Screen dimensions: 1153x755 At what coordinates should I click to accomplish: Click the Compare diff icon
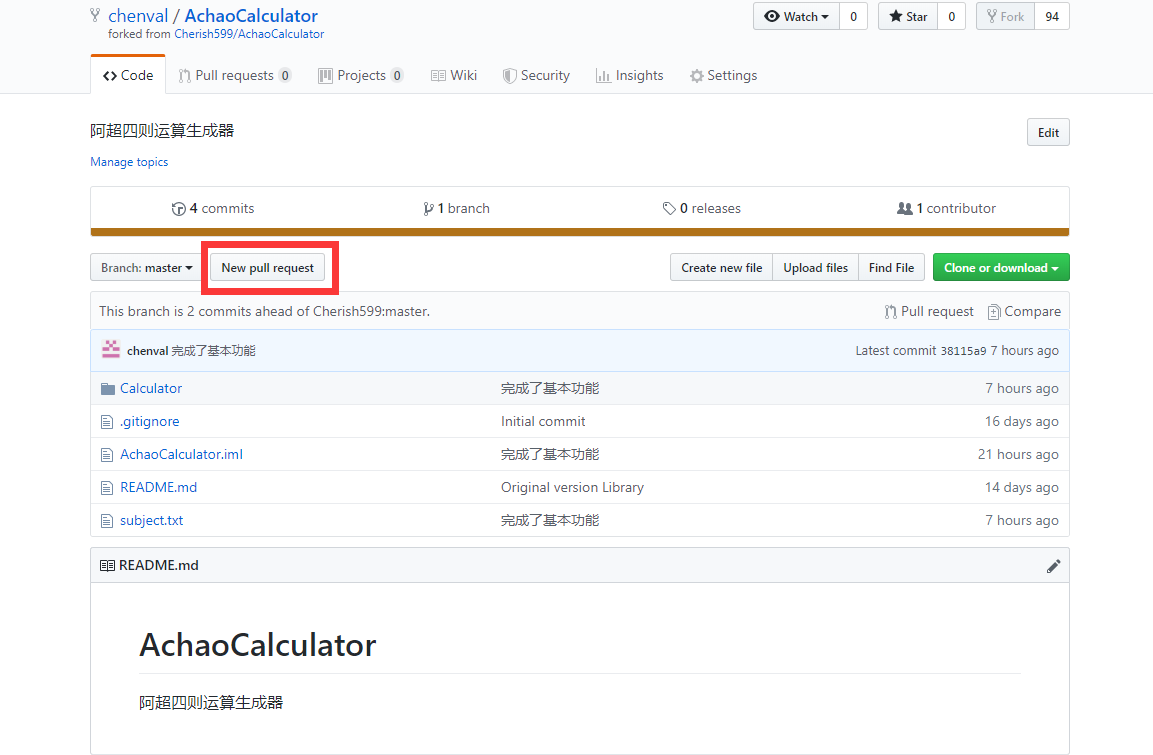coord(993,312)
